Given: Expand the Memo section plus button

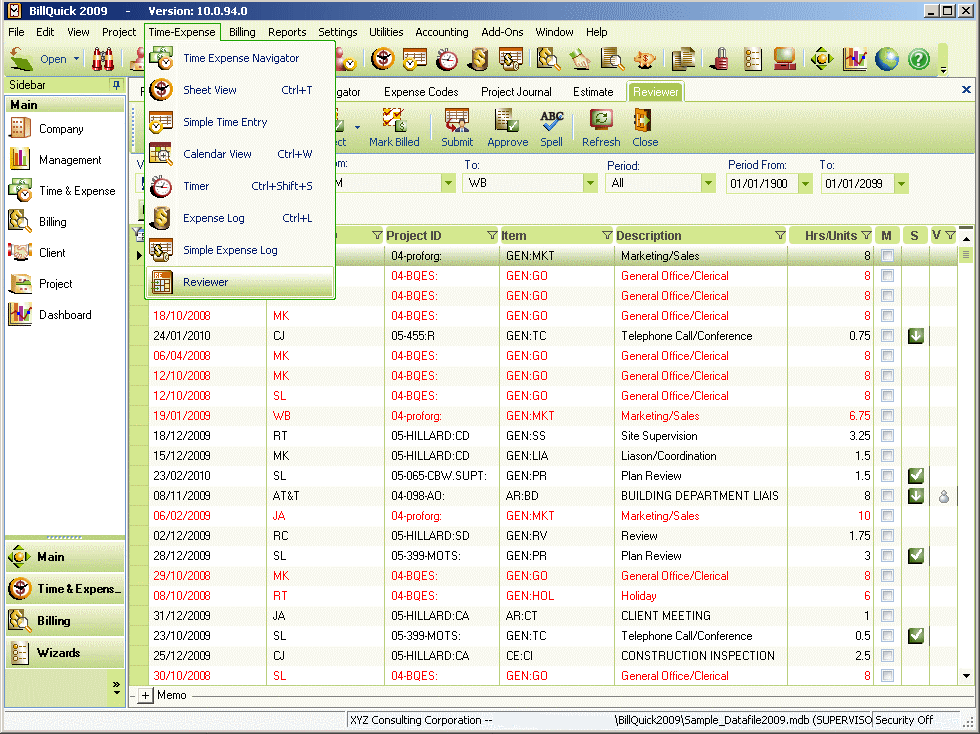Looking at the screenshot, I should 145,695.
